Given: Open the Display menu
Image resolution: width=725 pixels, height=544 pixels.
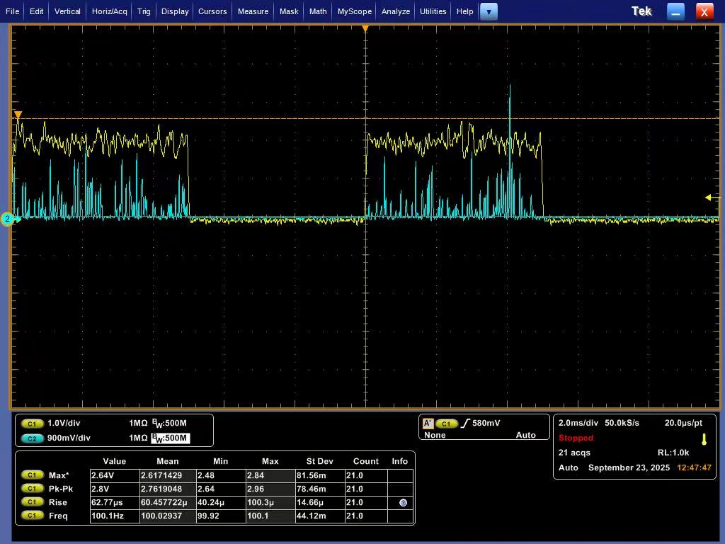Looking at the screenshot, I should 175,11.
